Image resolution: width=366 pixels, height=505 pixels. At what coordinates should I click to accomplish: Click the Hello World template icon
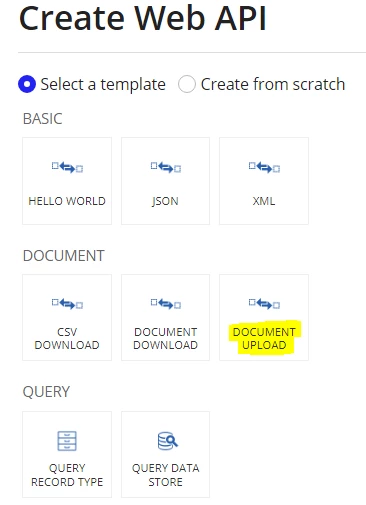67,167
